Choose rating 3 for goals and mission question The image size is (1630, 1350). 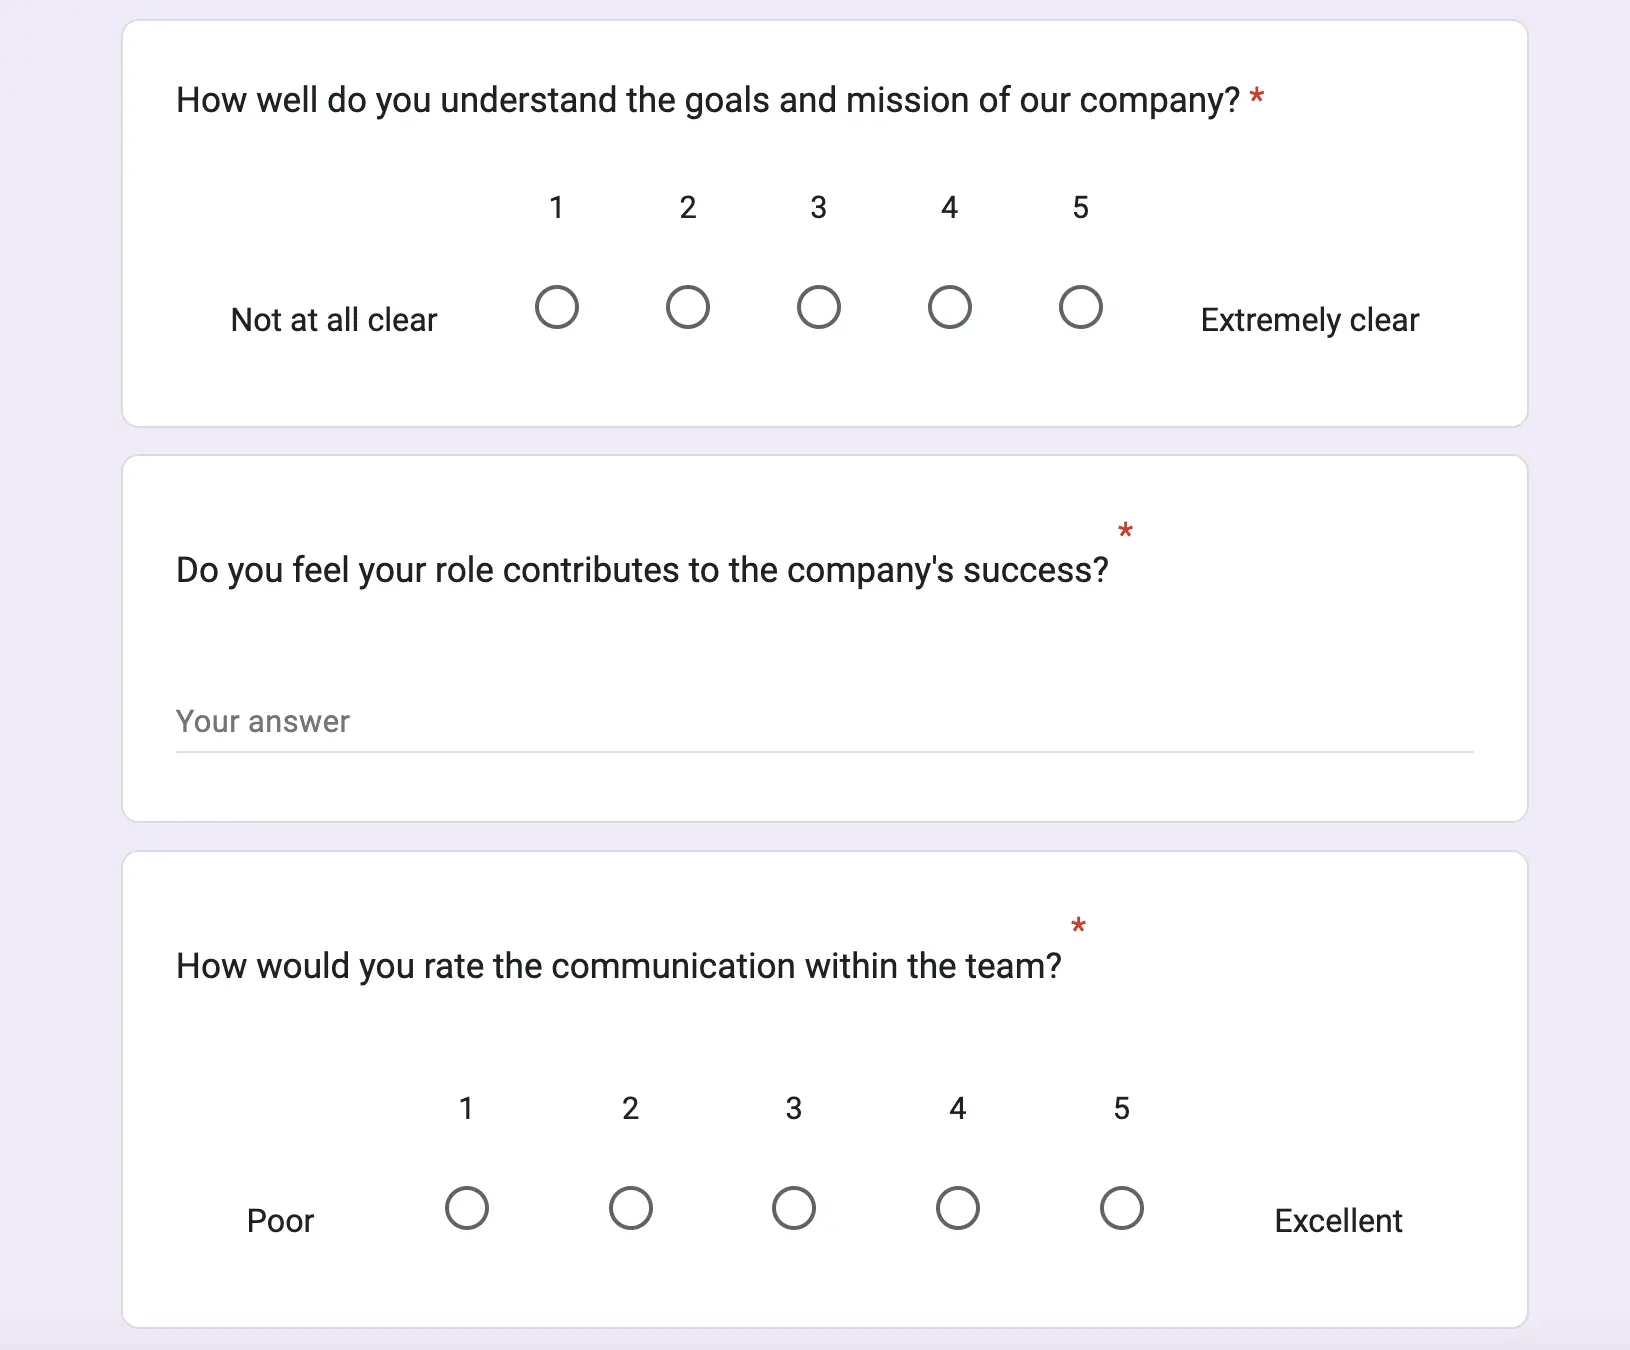[x=819, y=307]
